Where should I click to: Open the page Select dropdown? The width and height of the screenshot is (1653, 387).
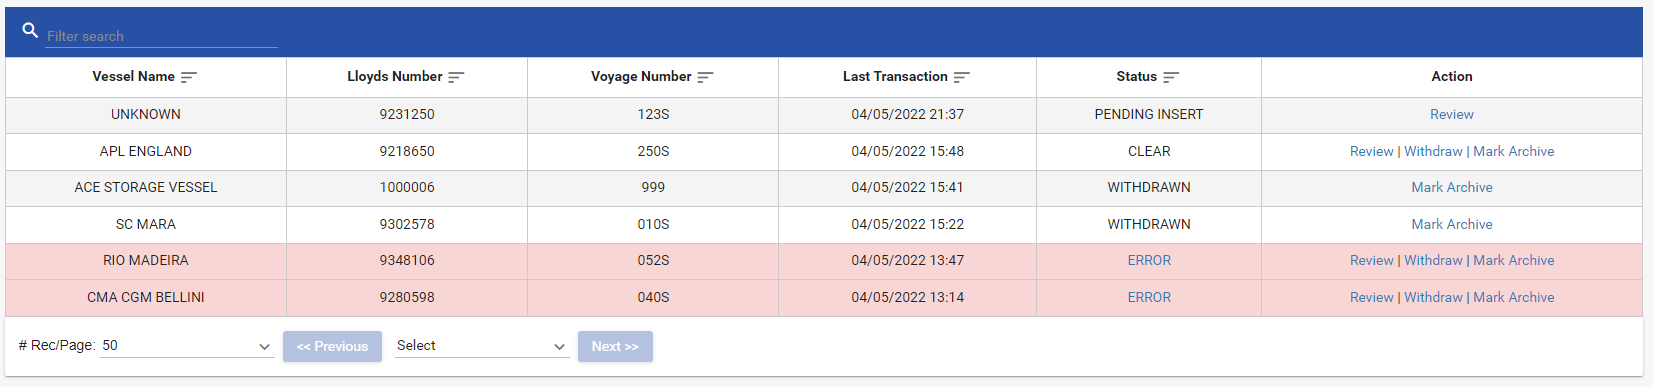coord(482,346)
